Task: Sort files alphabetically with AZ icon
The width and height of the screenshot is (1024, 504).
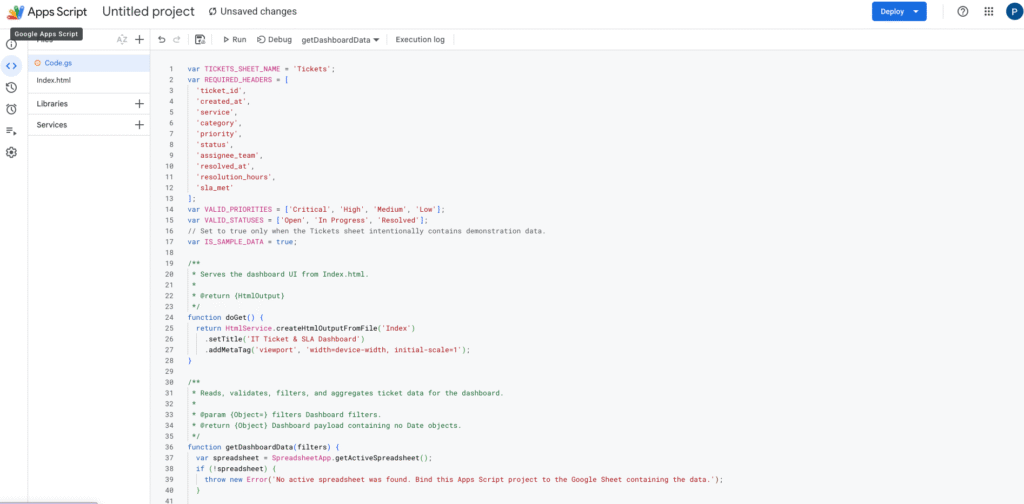Action: click(x=121, y=40)
